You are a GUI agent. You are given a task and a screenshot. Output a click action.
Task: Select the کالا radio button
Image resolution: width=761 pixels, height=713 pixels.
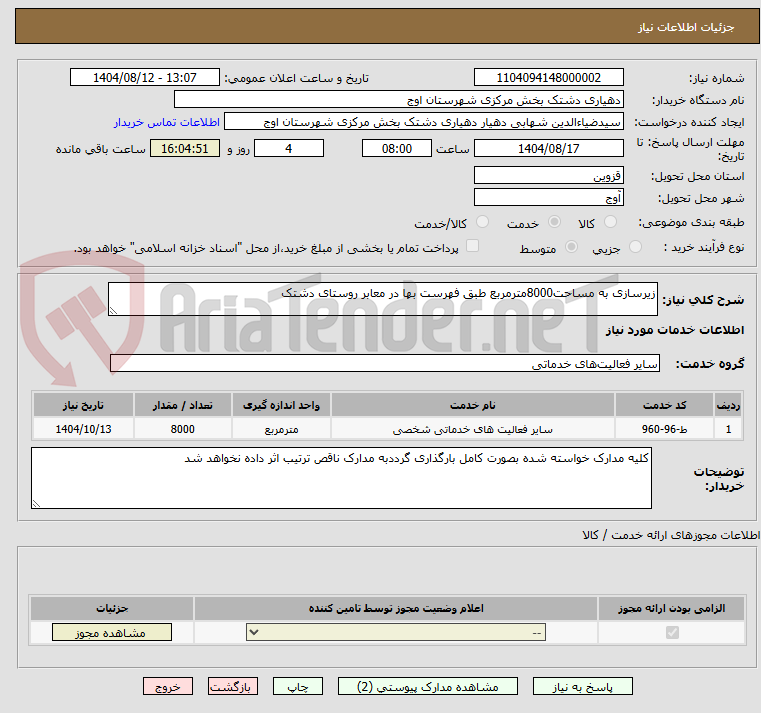pyautogui.click(x=610, y=222)
